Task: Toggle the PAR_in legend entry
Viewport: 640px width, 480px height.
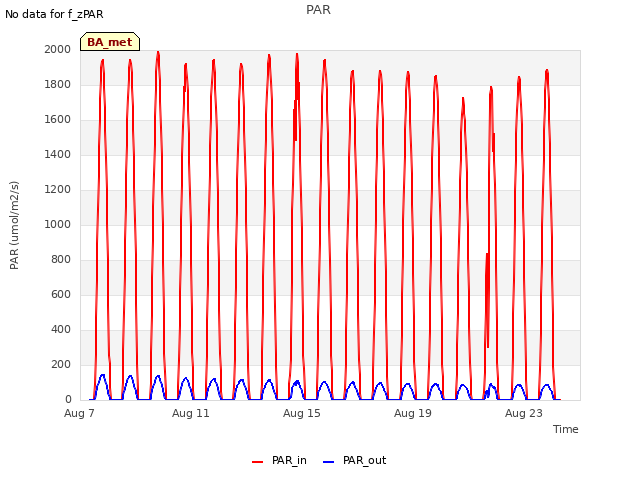Action: (280, 460)
